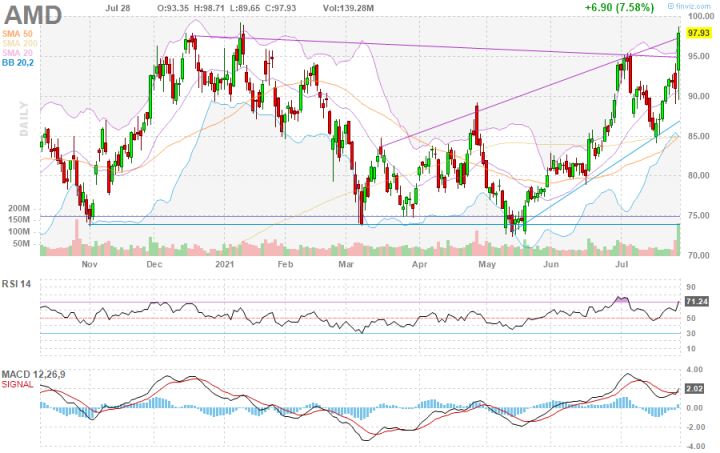Click the 2.02 MACD value tag
Image resolution: width=720 pixels, height=453 pixels.
click(694, 389)
